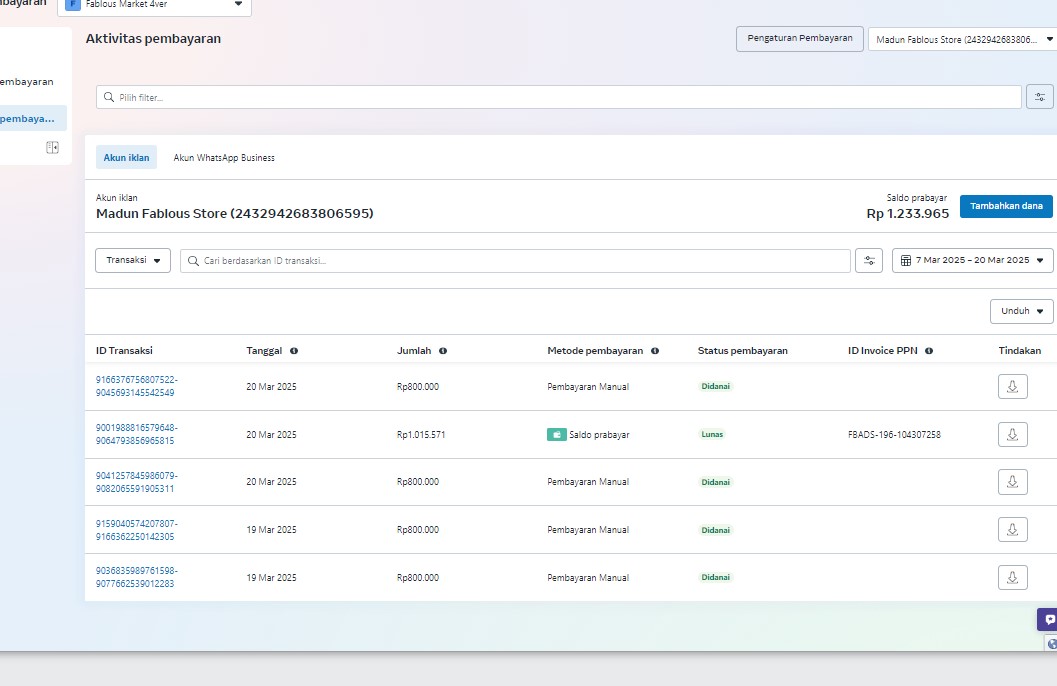The height and width of the screenshot is (686, 1057).
Task: Click the Cari berdasarkan ID transaksi search field
Action: point(515,261)
